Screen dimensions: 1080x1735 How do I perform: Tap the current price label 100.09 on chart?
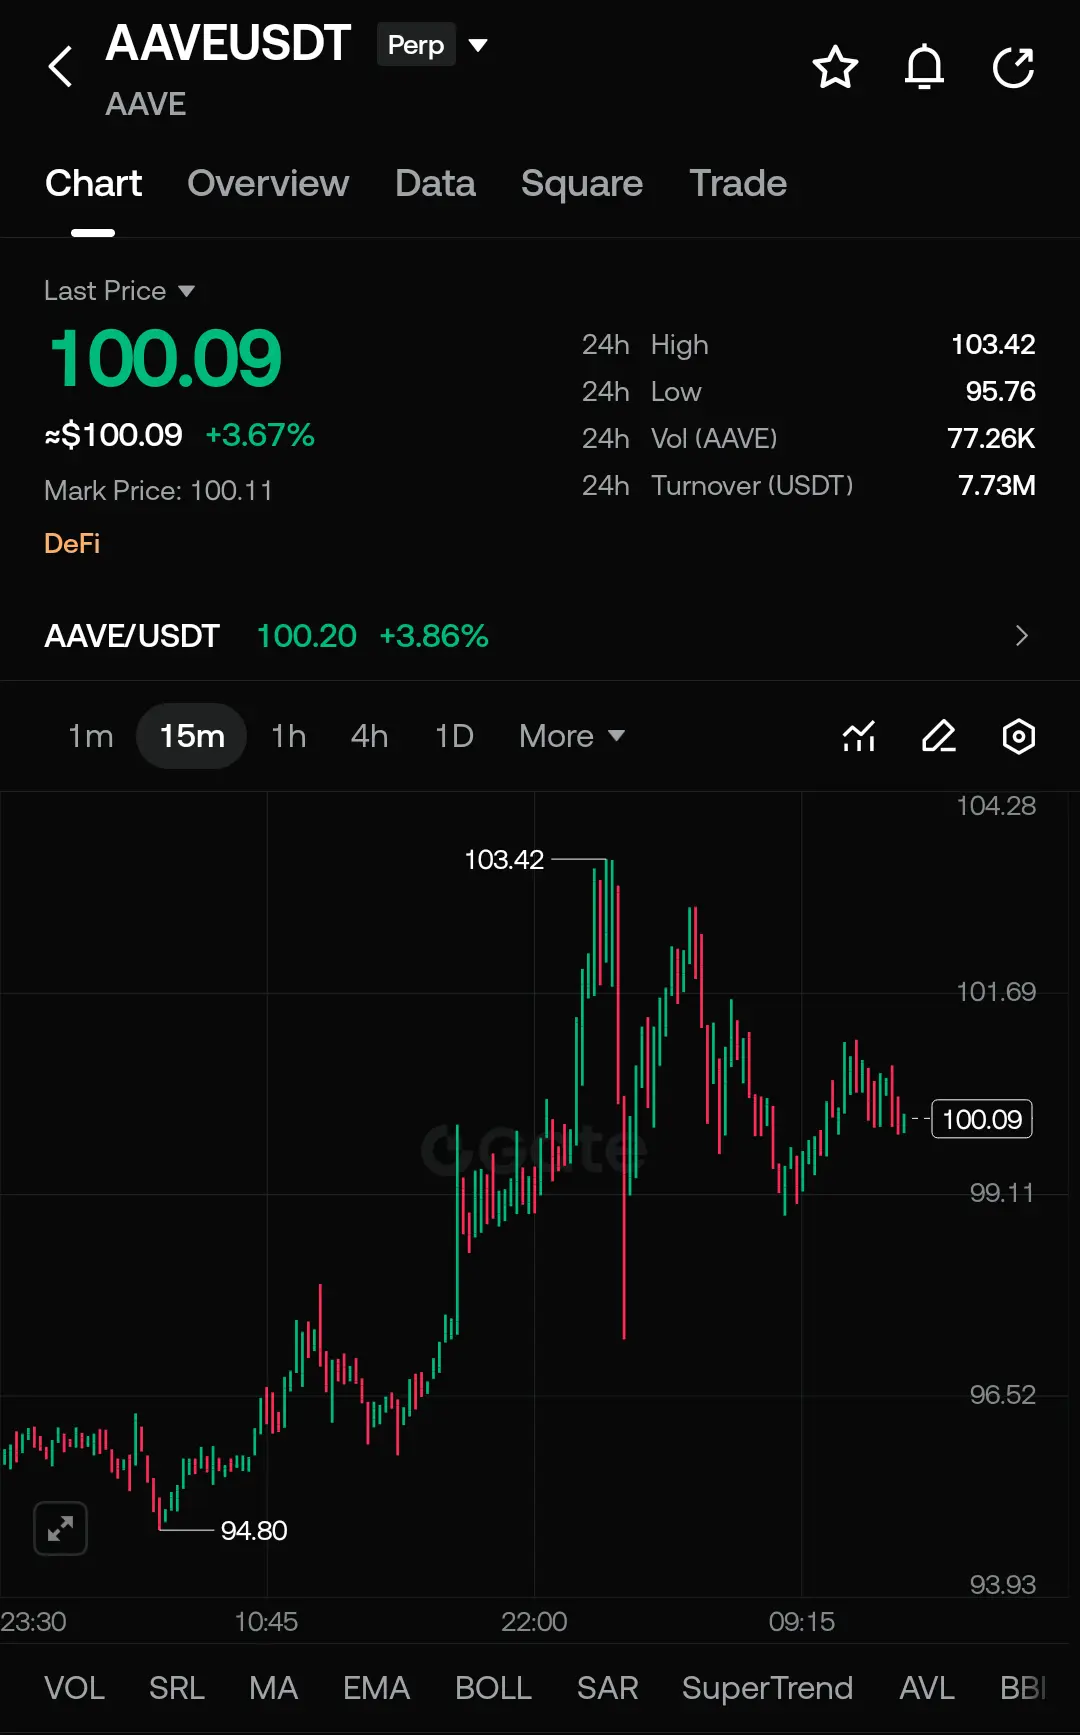pyautogui.click(x=982, y=1119)
